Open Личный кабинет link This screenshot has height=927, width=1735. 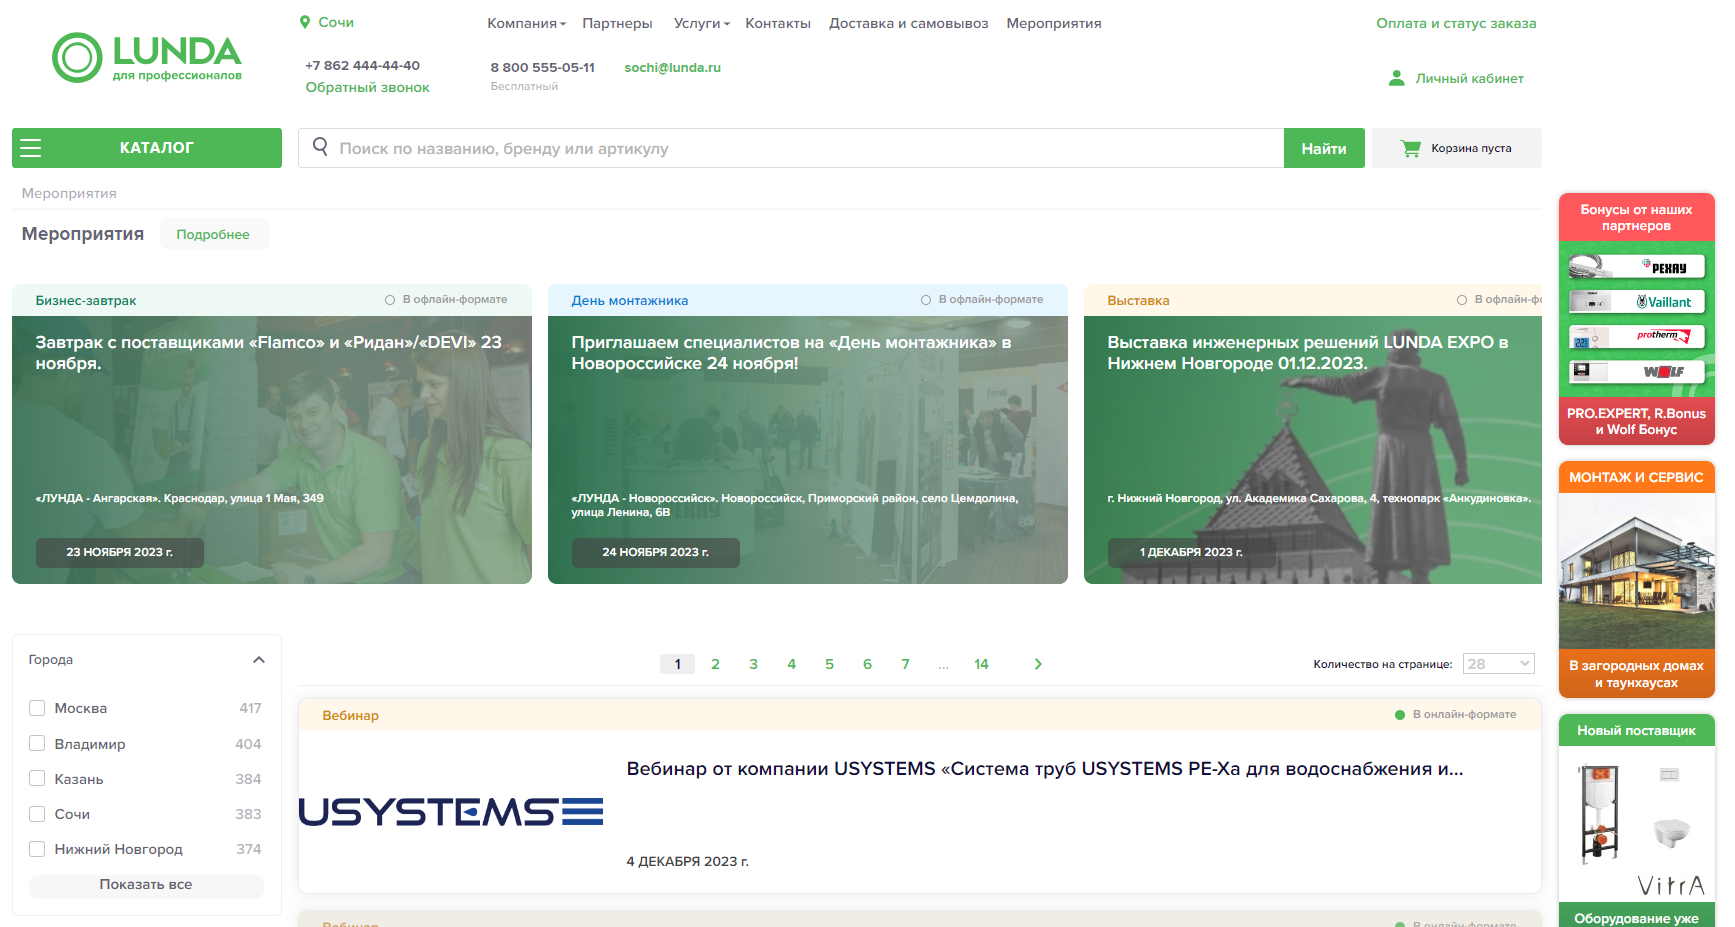pos(1469,78)
